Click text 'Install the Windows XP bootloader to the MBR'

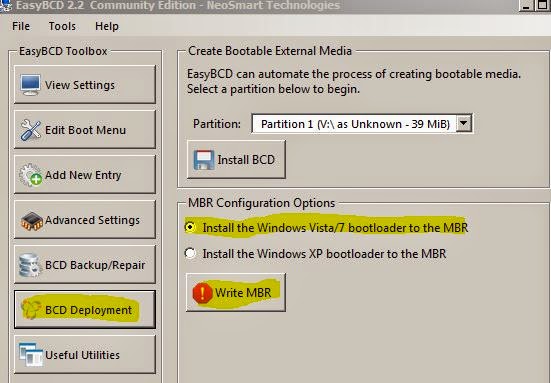[324, 254]
